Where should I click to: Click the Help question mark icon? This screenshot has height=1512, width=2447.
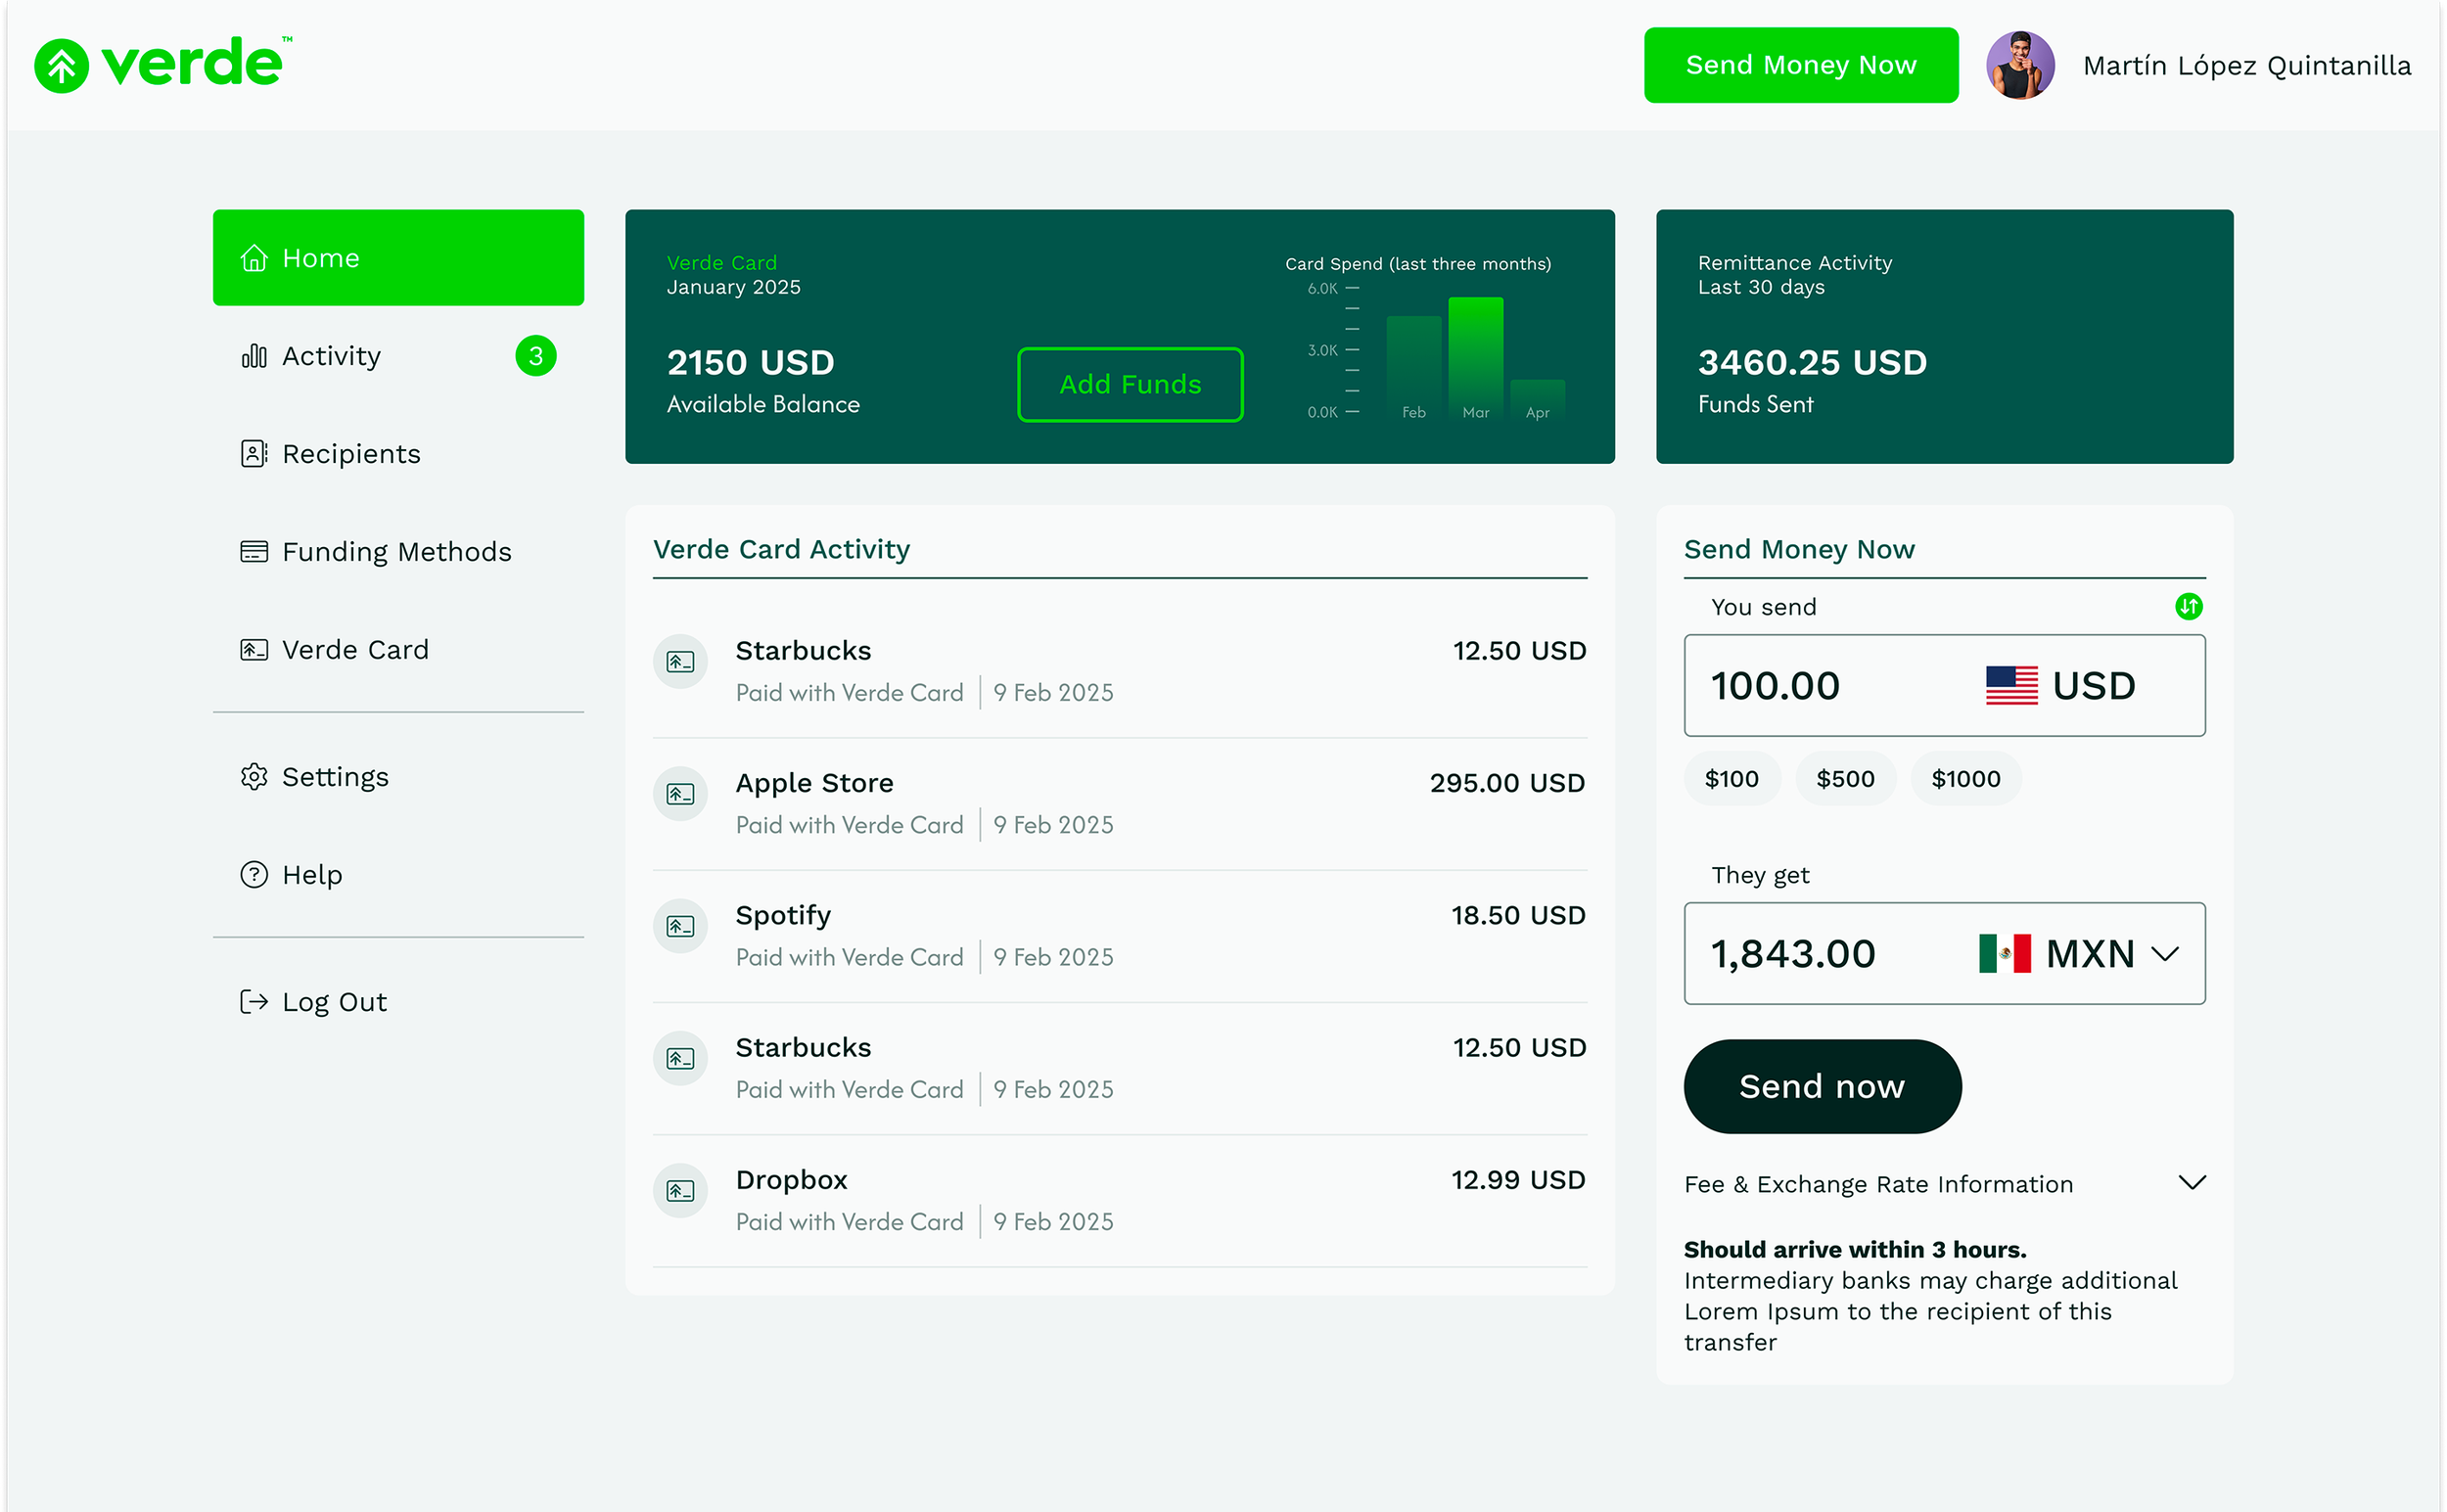point(254,875)
